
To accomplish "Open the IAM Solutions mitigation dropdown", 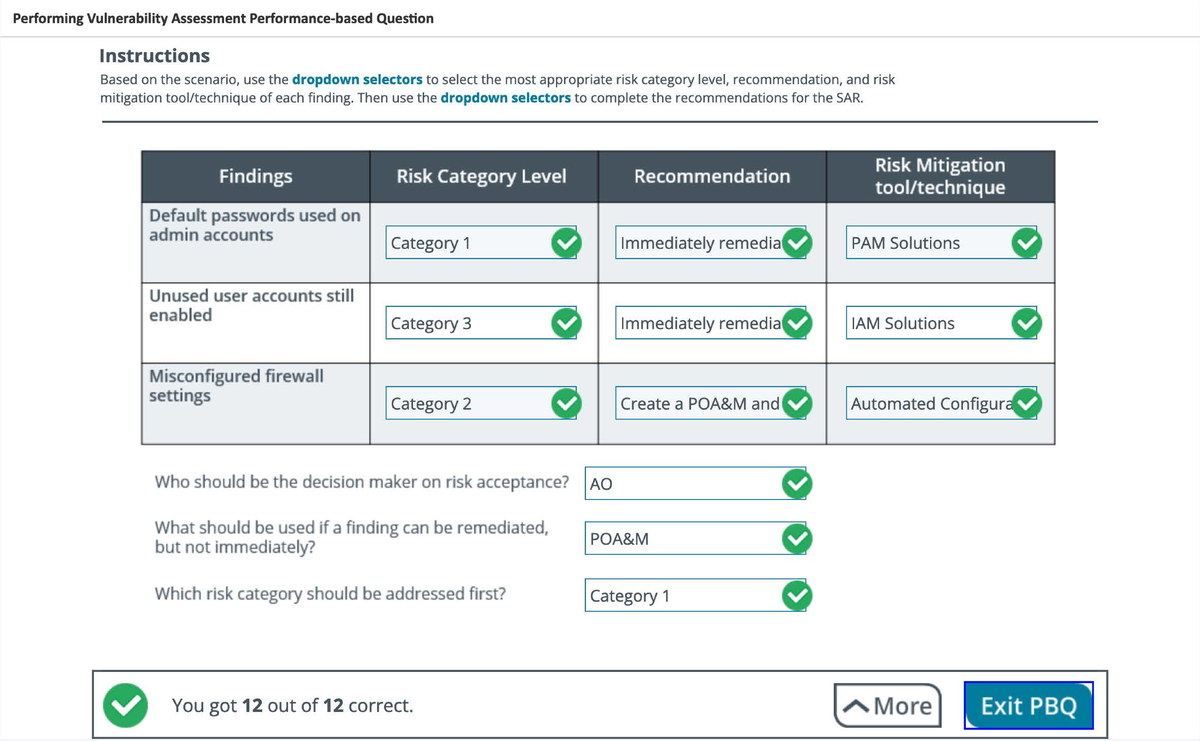I will [x=930, y=322].
